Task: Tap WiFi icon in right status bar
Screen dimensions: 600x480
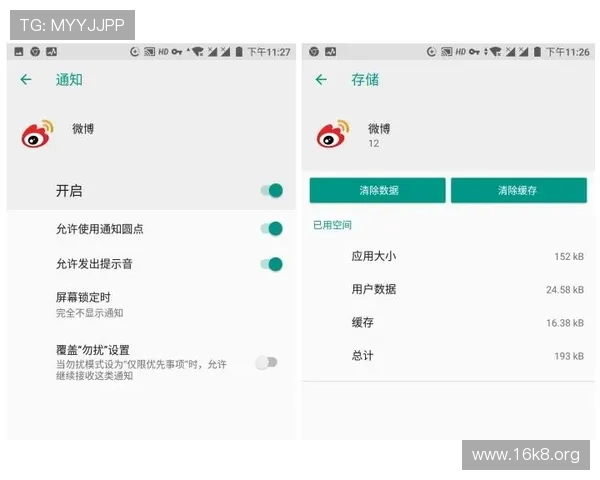Action: (x=495, y=52)
